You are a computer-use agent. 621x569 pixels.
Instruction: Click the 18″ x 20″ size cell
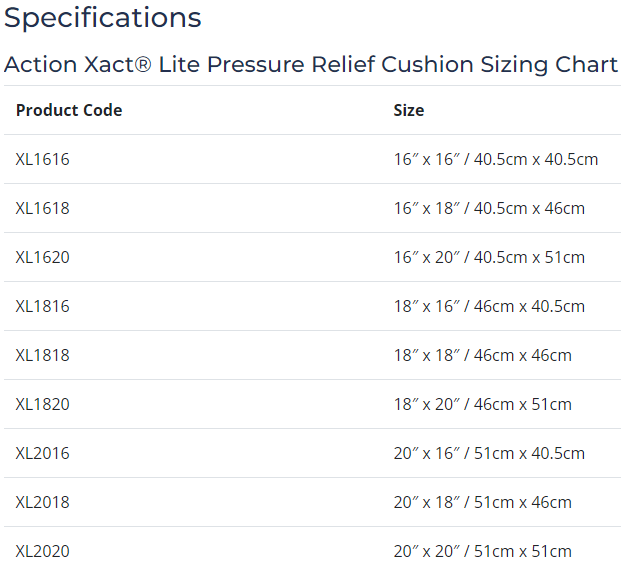point(482,404)
